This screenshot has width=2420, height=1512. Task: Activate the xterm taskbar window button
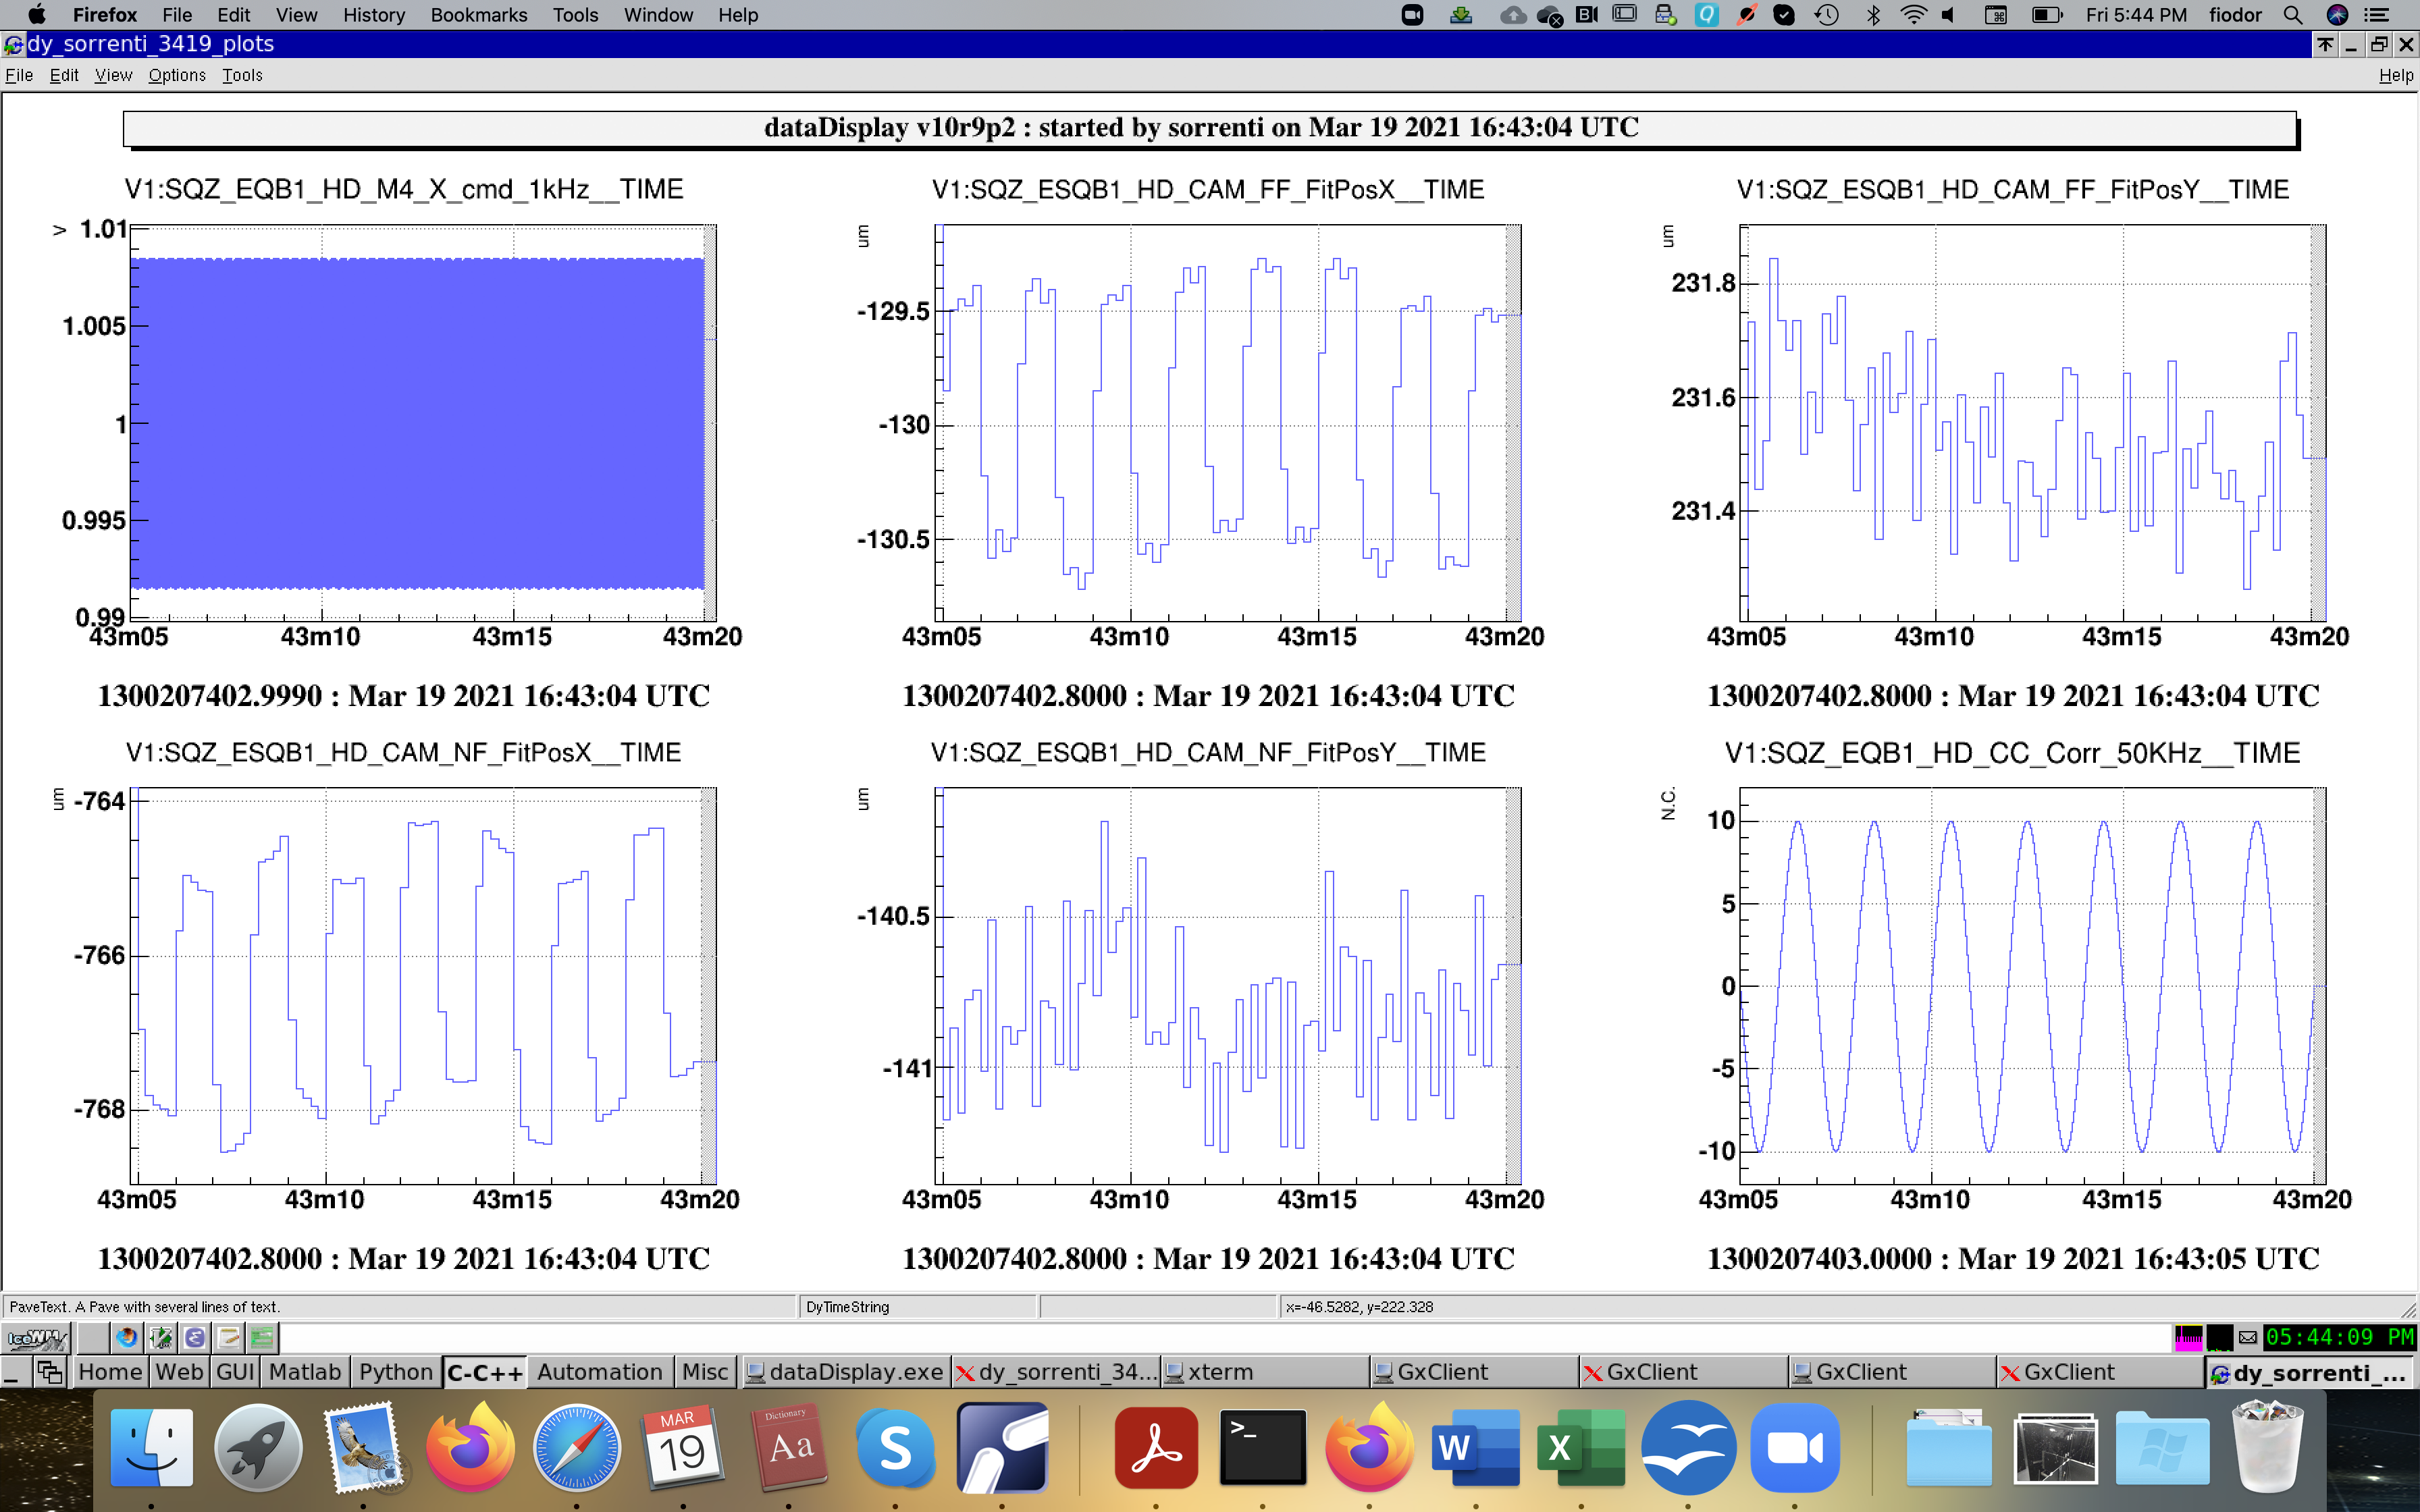point(1265,1373)
